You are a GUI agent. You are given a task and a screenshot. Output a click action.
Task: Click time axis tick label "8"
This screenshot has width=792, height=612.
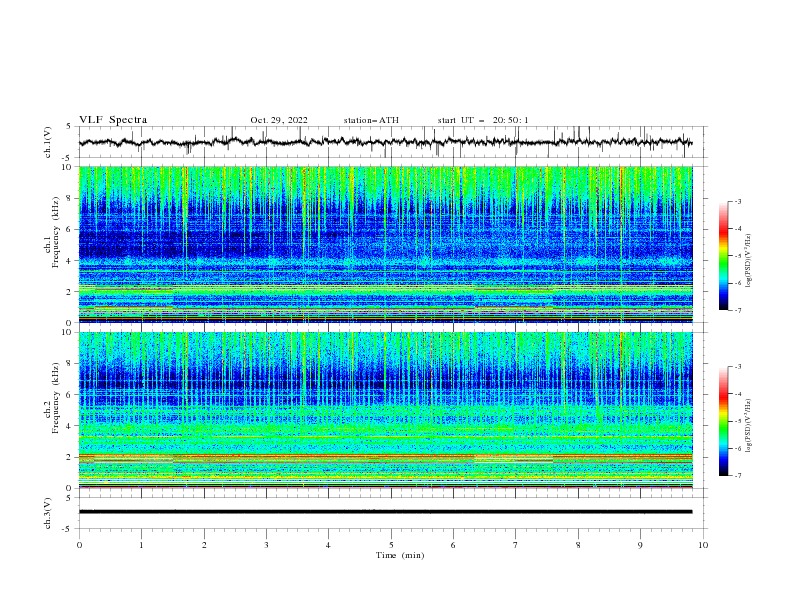coord(578,545)
